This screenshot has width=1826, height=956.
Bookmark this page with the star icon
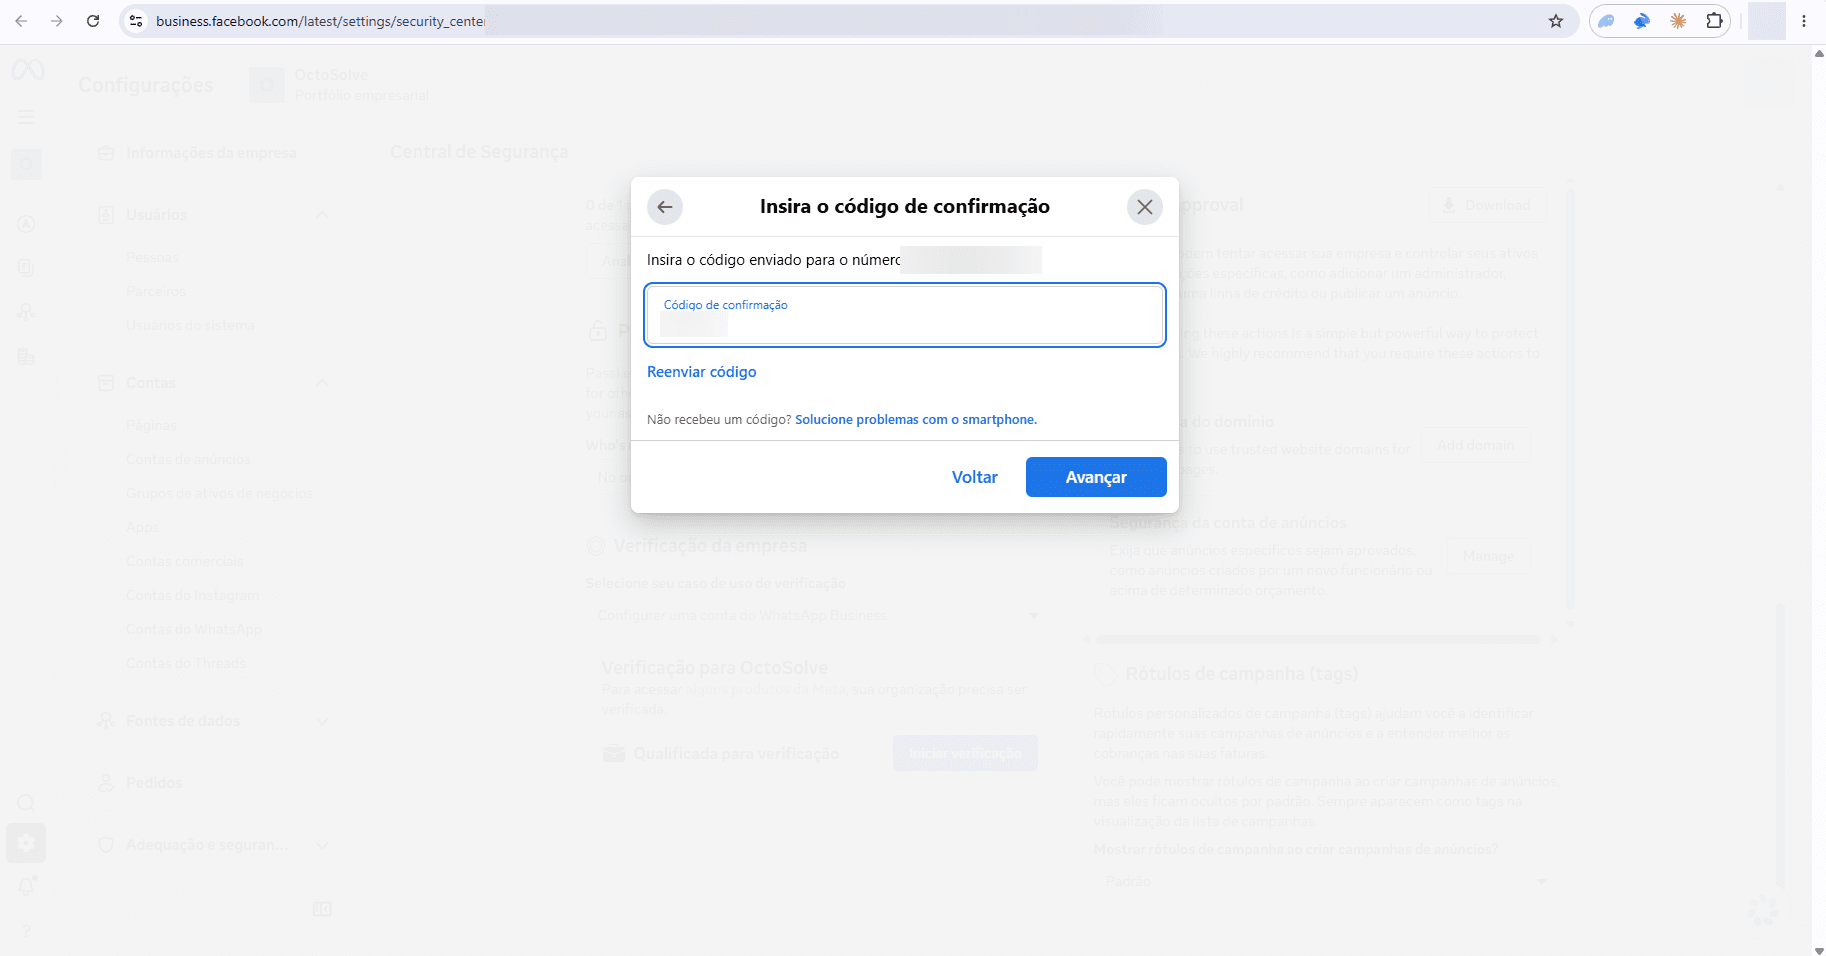tap(1556, 21)
